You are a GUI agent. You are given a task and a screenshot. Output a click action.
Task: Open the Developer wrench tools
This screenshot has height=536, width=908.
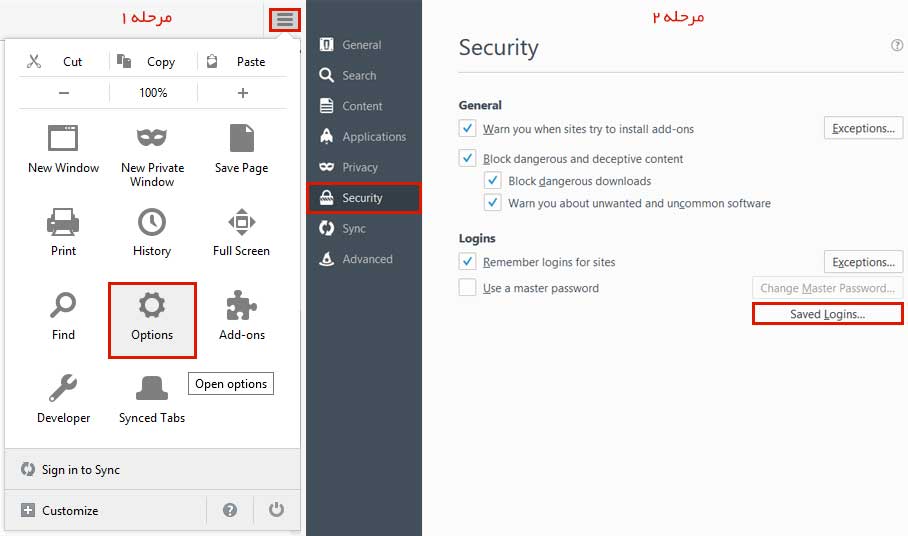coord(63,388)
